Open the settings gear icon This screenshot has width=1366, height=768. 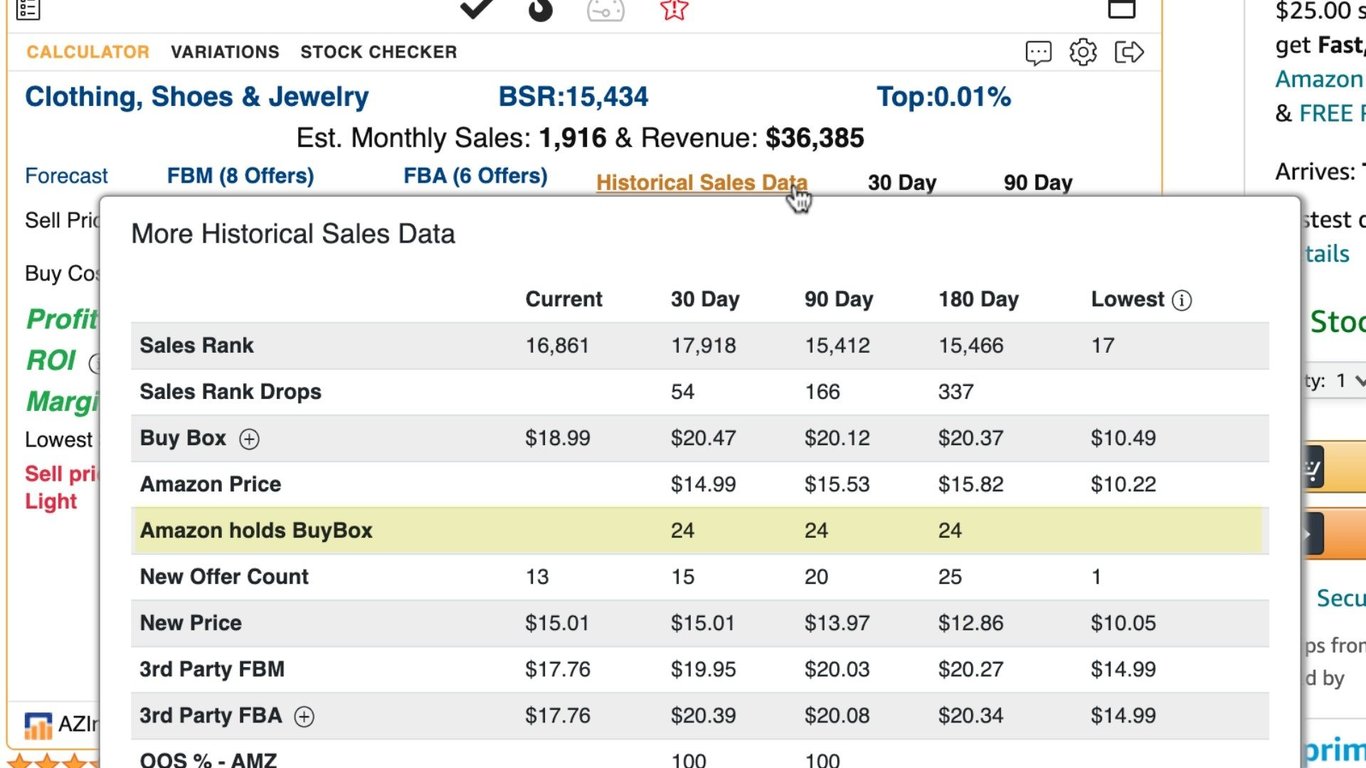(x=1083, y=52)
